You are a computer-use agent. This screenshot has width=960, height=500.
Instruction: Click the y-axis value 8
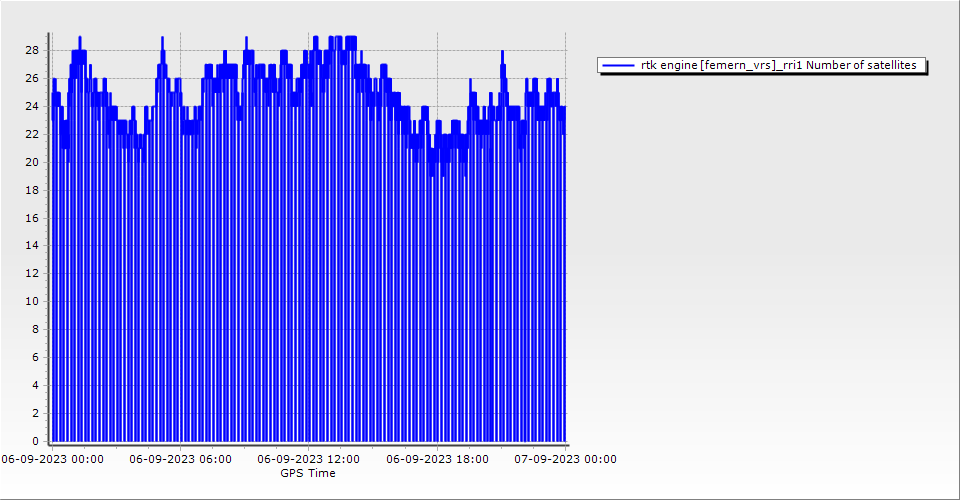tap(35, 329)
